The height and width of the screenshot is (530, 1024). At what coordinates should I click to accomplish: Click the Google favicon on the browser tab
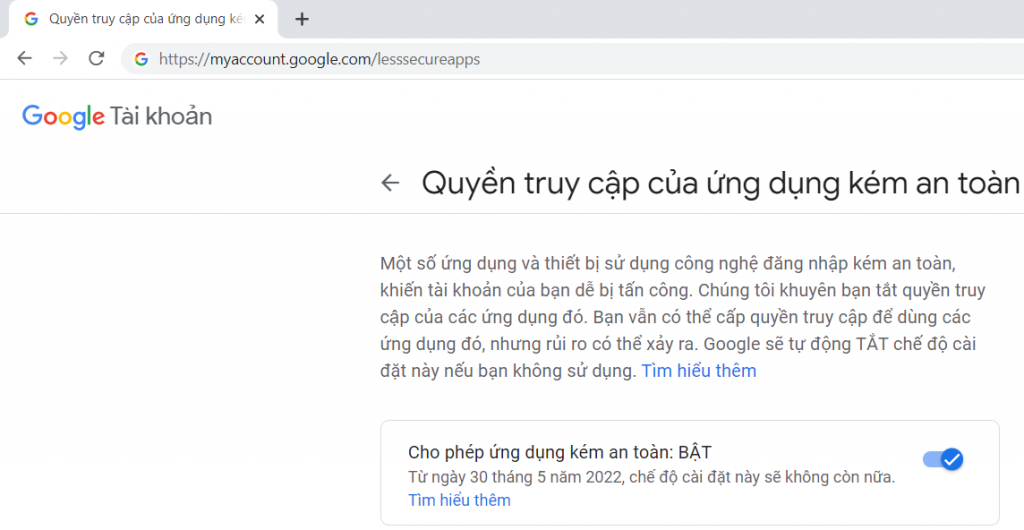coord(31,19)
